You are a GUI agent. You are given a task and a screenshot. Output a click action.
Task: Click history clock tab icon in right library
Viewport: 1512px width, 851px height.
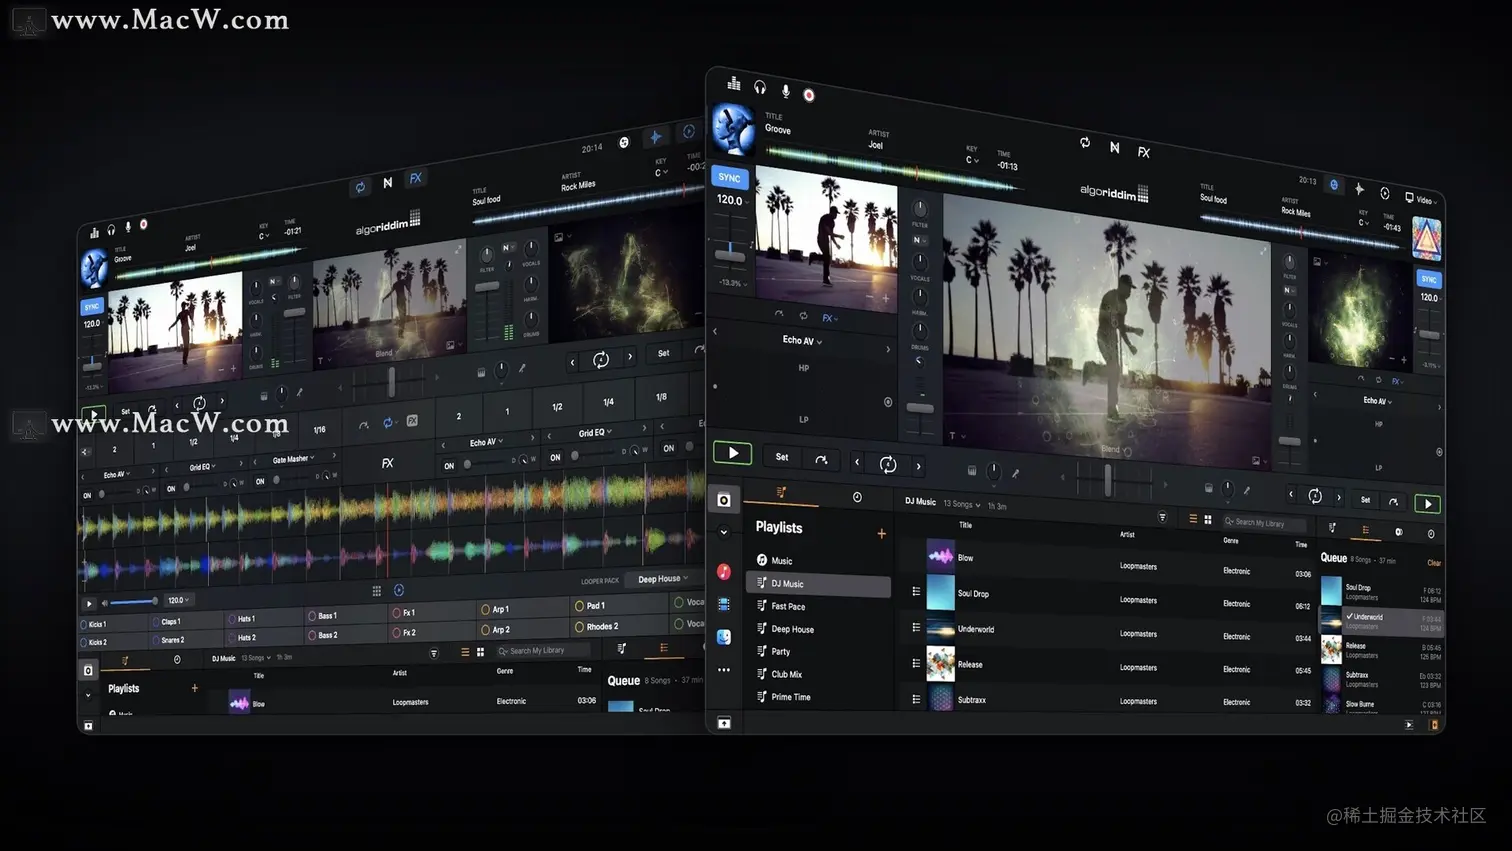pyautogui.click(x=857, y=497)
